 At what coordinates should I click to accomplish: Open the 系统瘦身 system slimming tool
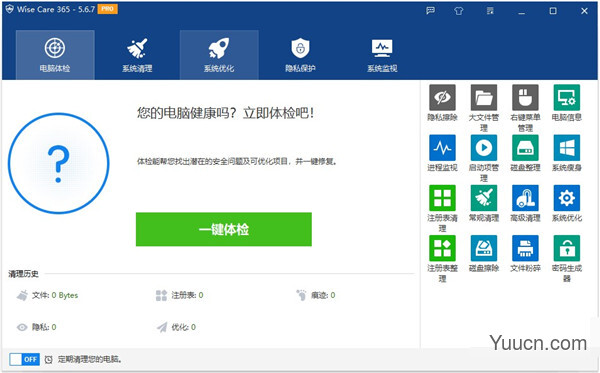[x=567, y=148]
